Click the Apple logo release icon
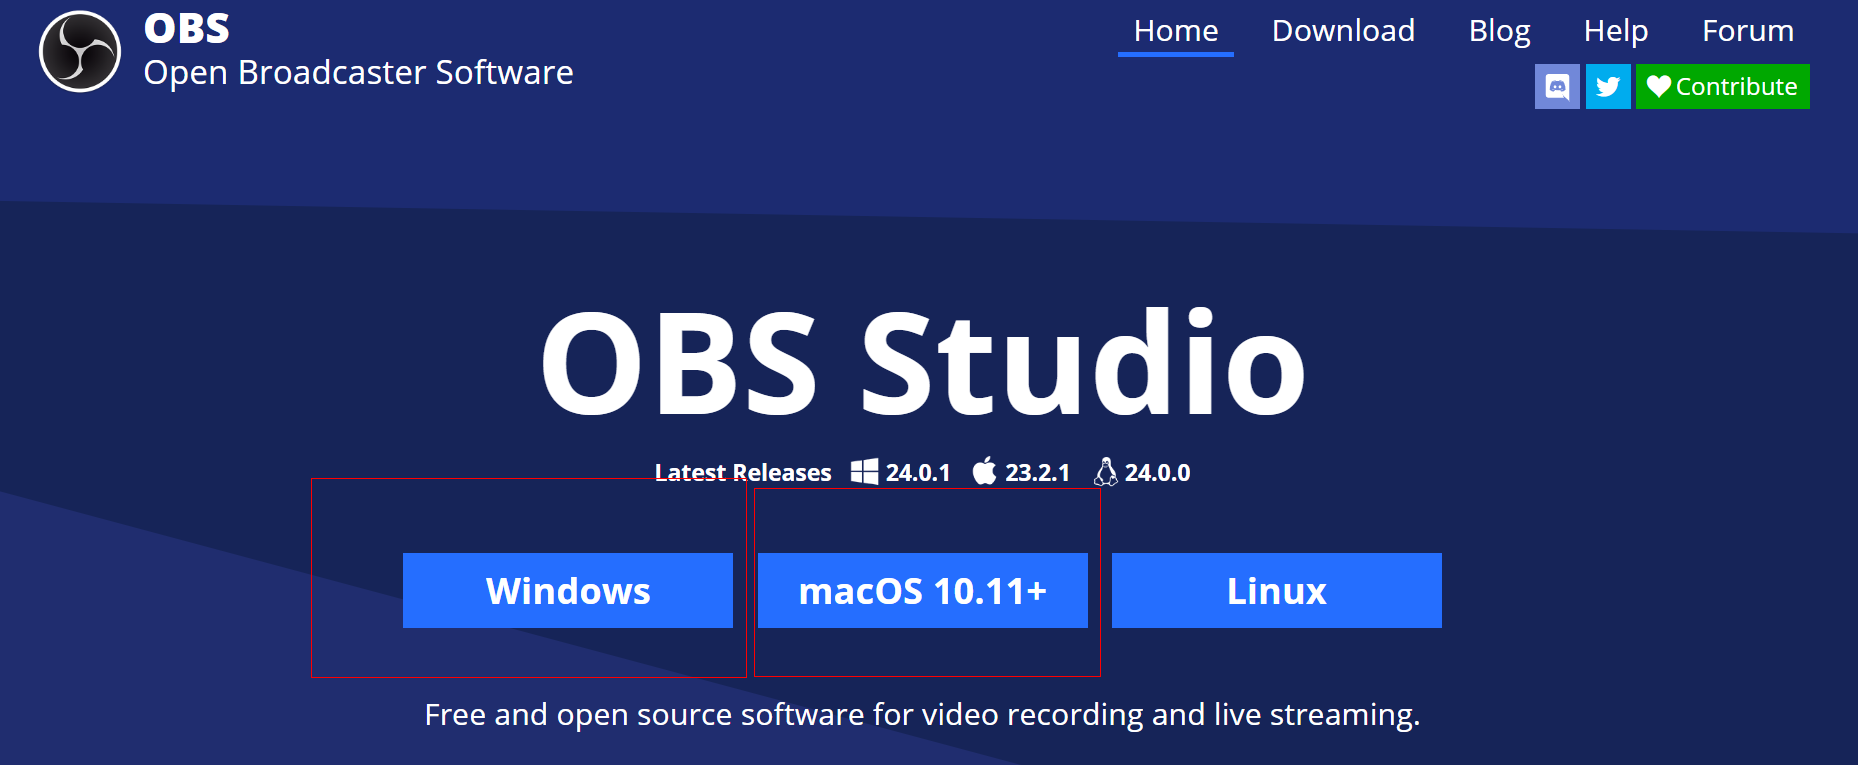Screen dimensions: 1858x765 [x=985, y=471]
